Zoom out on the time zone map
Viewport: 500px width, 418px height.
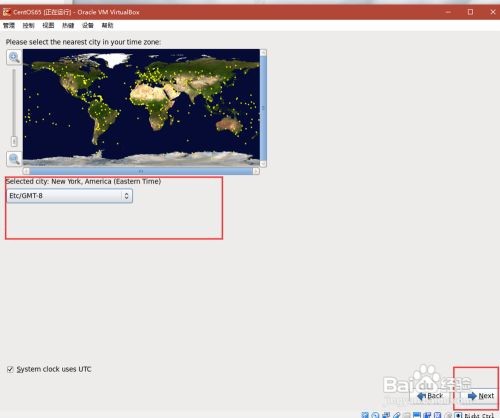coord(14,159)
